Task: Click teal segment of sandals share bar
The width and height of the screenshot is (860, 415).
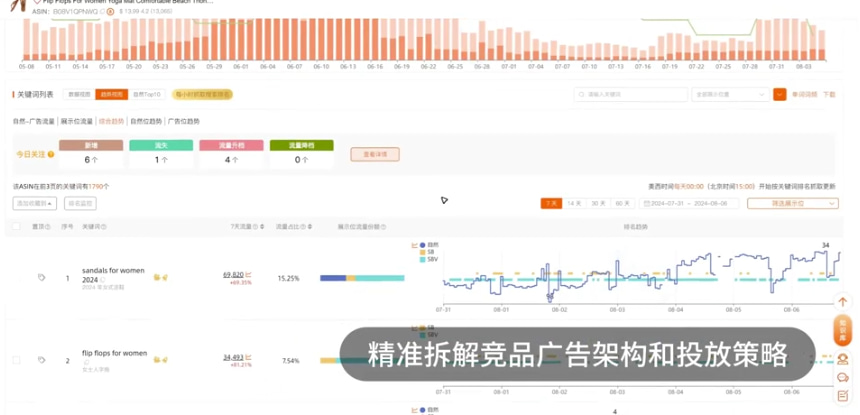Action: pos(380,278)
